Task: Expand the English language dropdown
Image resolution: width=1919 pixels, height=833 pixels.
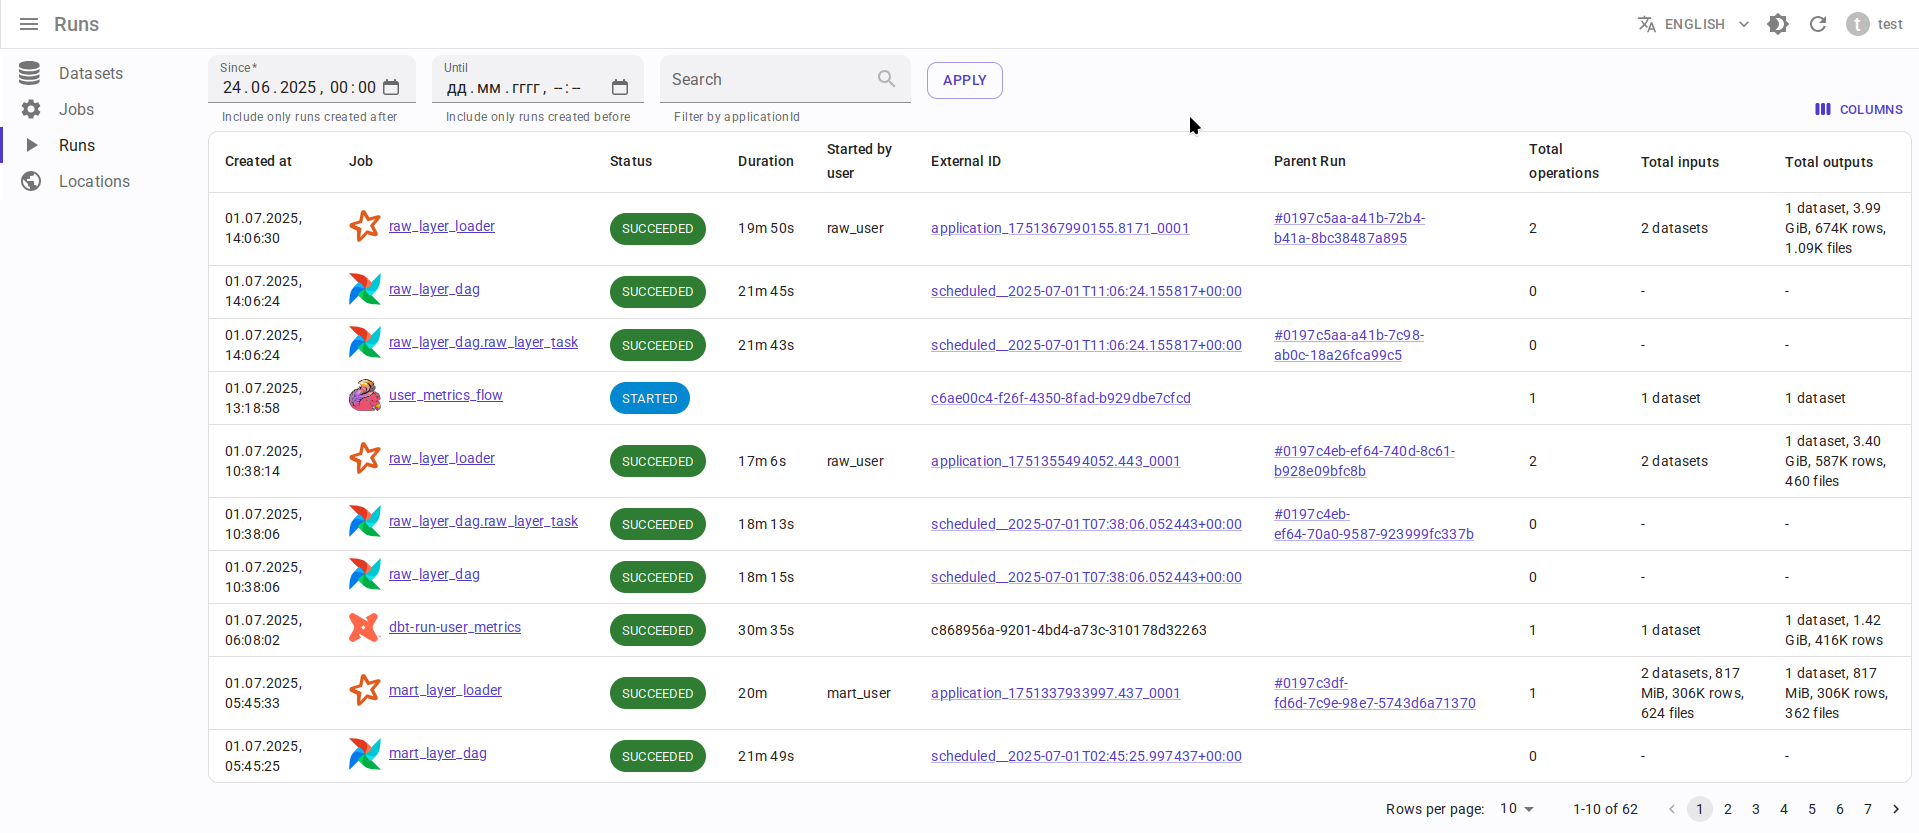Action: [x=1694, y=24]
